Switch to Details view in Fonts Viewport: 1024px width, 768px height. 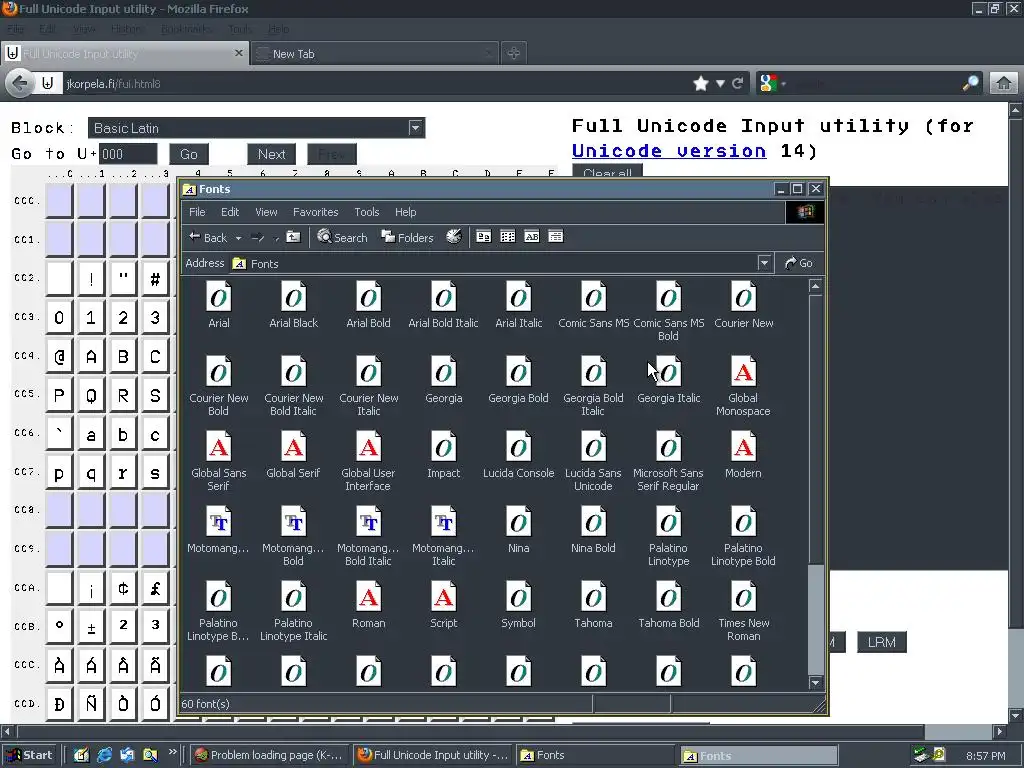coord(556,237)
